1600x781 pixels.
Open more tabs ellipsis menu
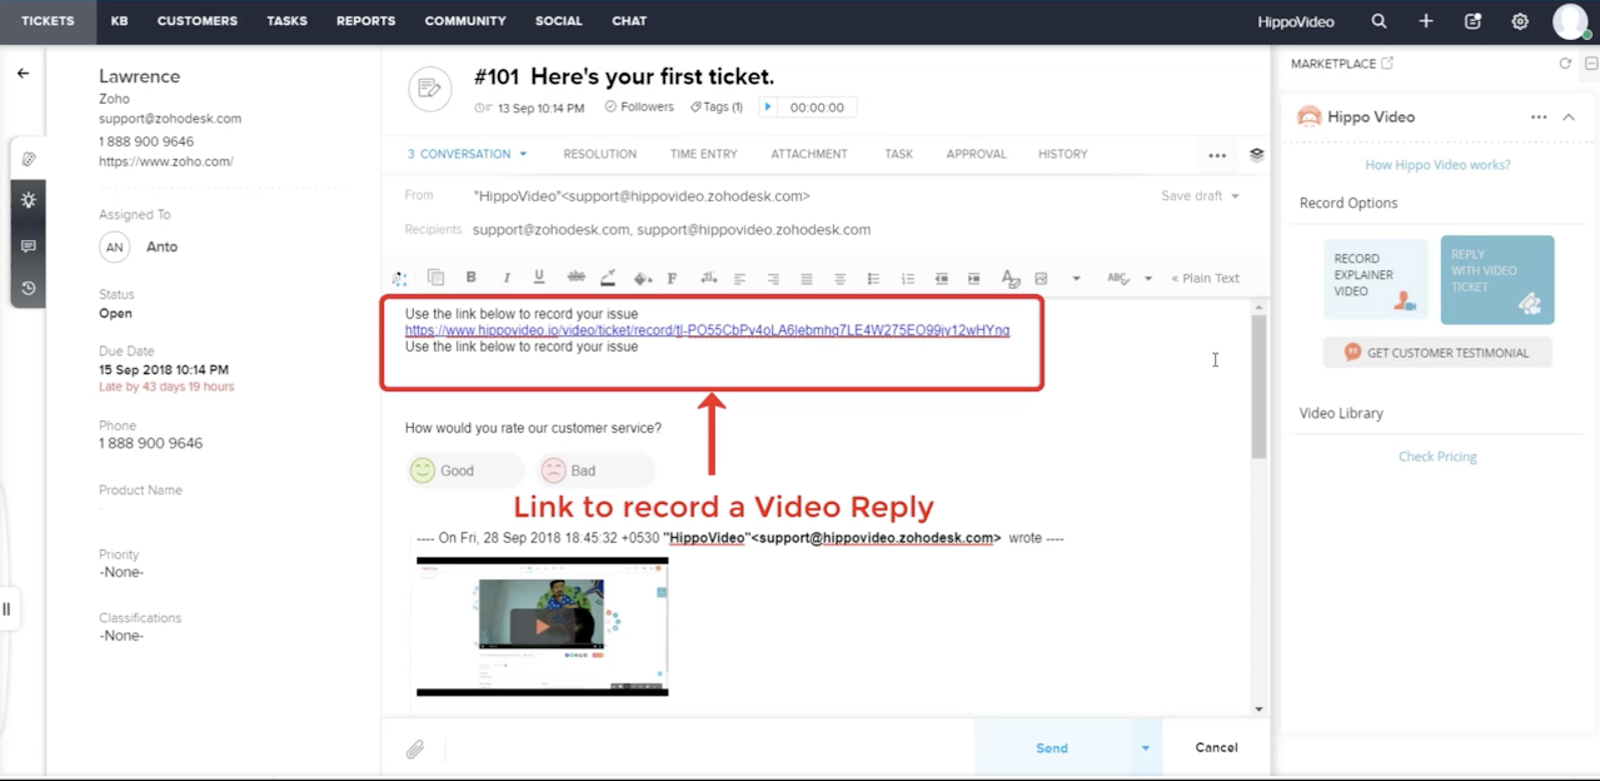tap(1217, 155)
